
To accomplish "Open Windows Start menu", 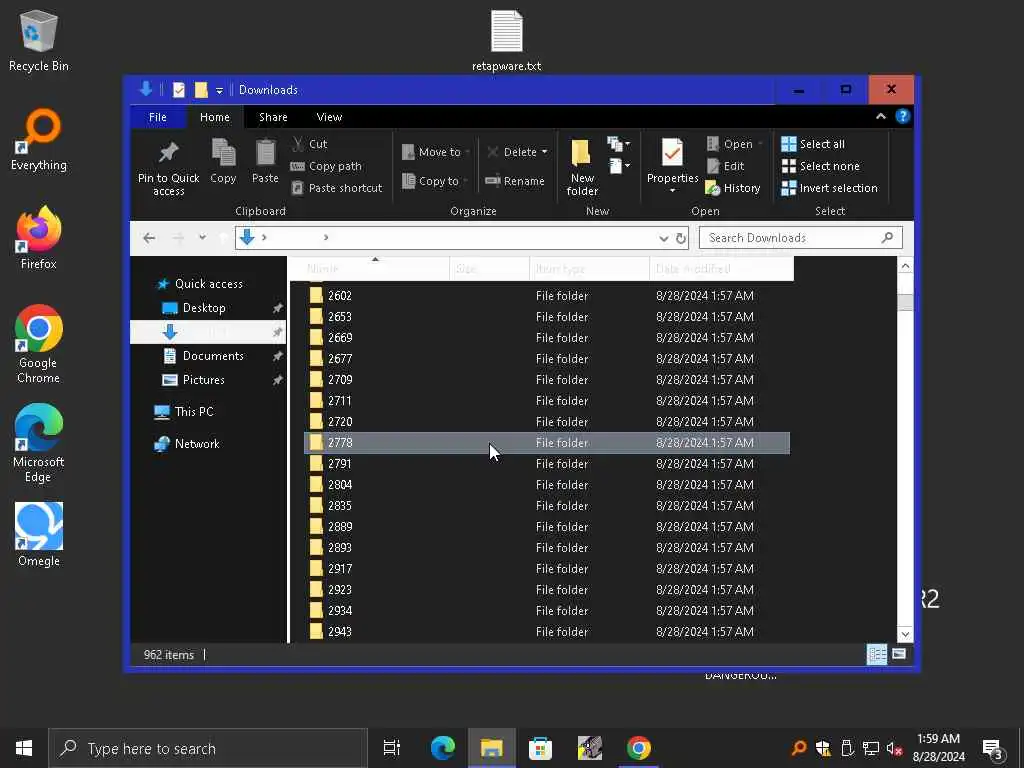I will point(24,748).
